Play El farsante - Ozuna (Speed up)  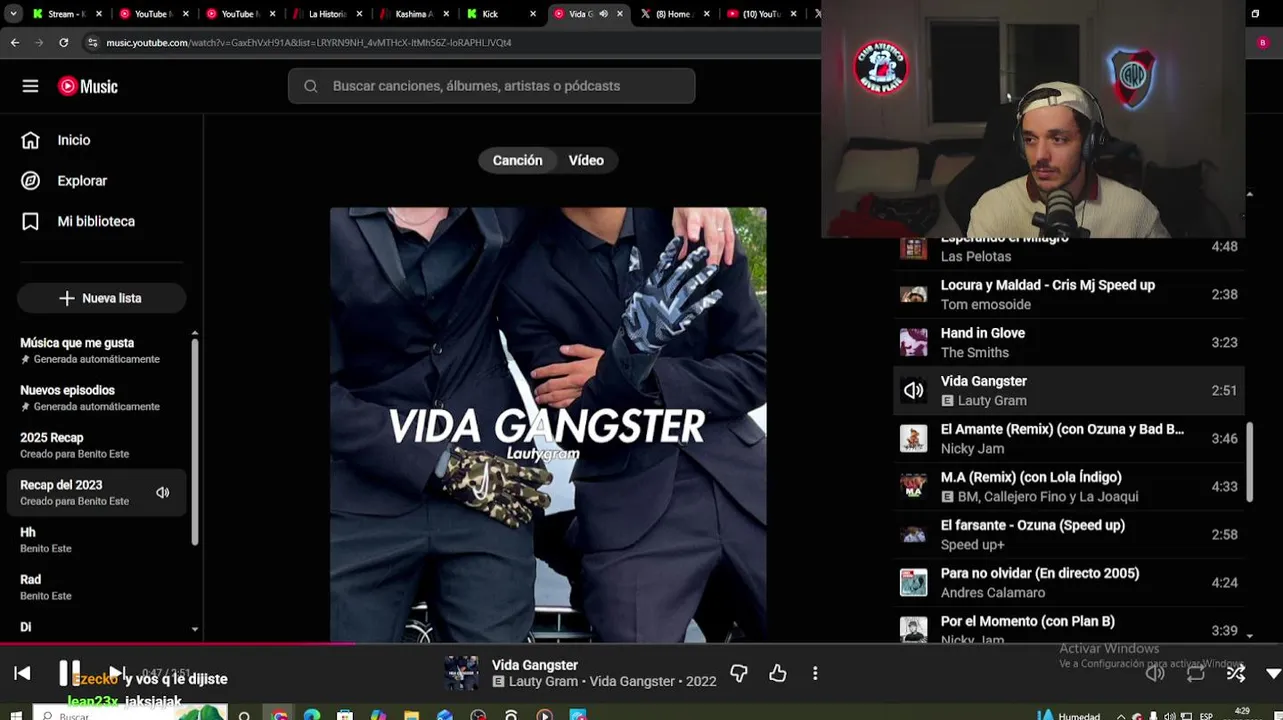click(x=1068, y=535)
